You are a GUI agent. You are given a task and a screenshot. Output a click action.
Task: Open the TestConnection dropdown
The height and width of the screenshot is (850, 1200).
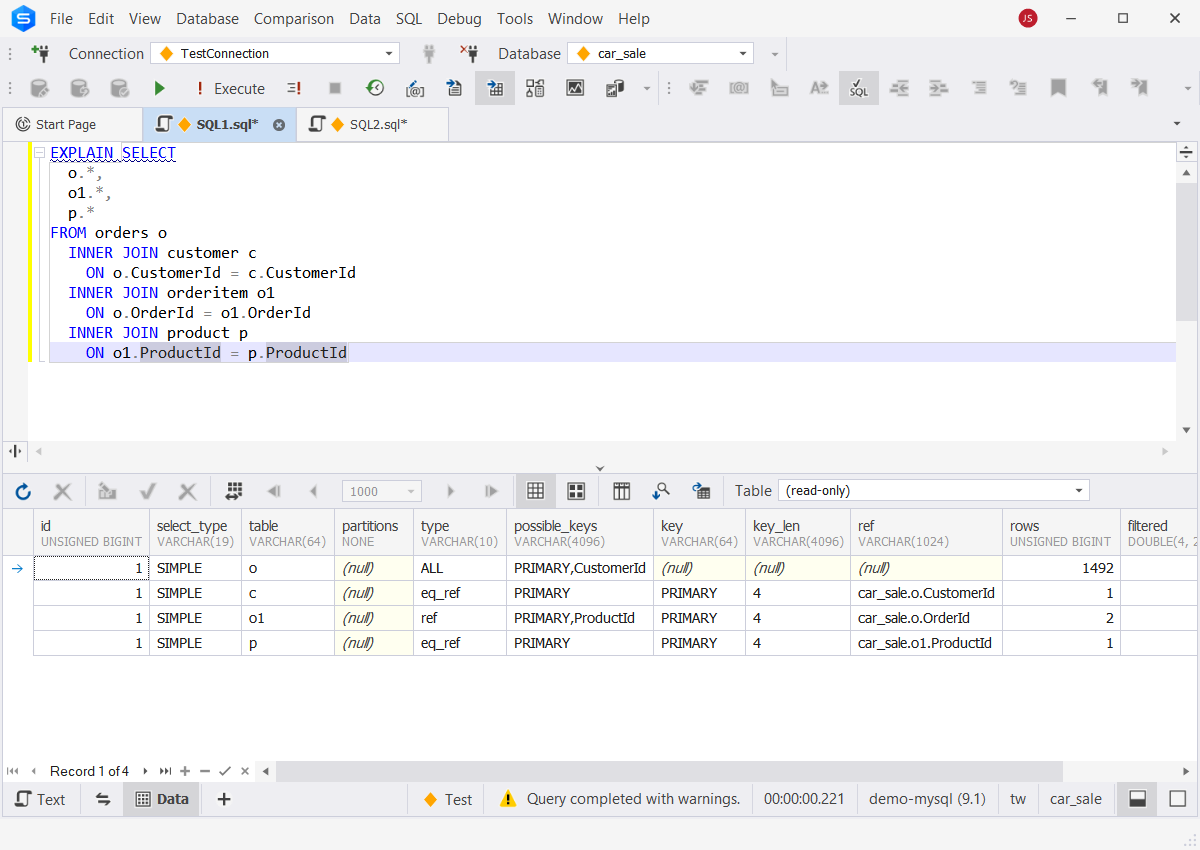point(390,53)
